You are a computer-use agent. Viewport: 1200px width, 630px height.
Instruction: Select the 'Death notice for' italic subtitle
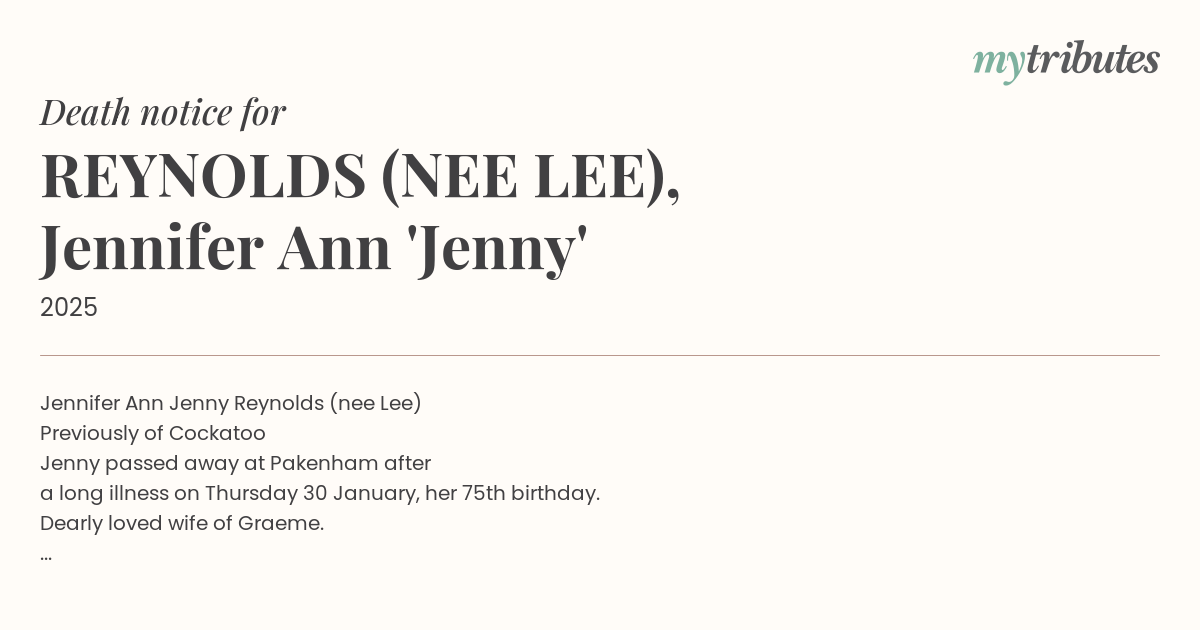[163, 112]
